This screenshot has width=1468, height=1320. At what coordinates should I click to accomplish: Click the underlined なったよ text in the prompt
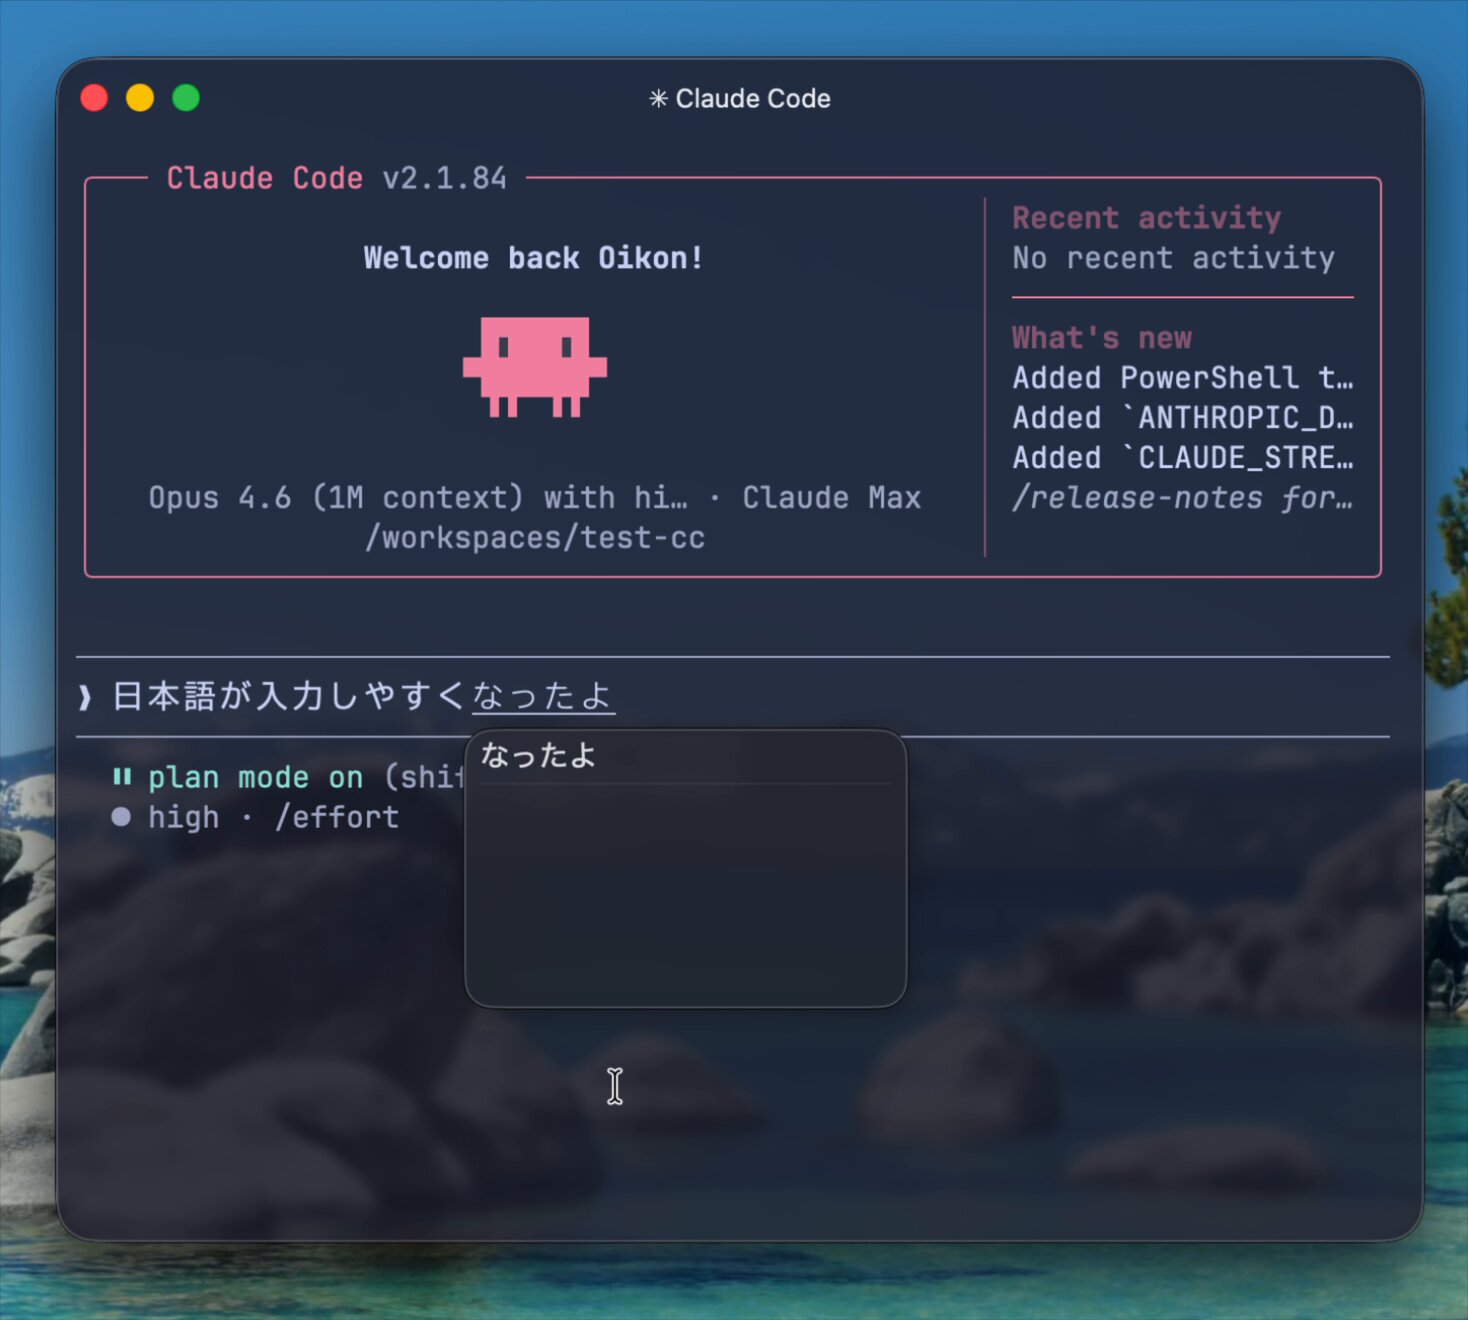click(543, 696)
